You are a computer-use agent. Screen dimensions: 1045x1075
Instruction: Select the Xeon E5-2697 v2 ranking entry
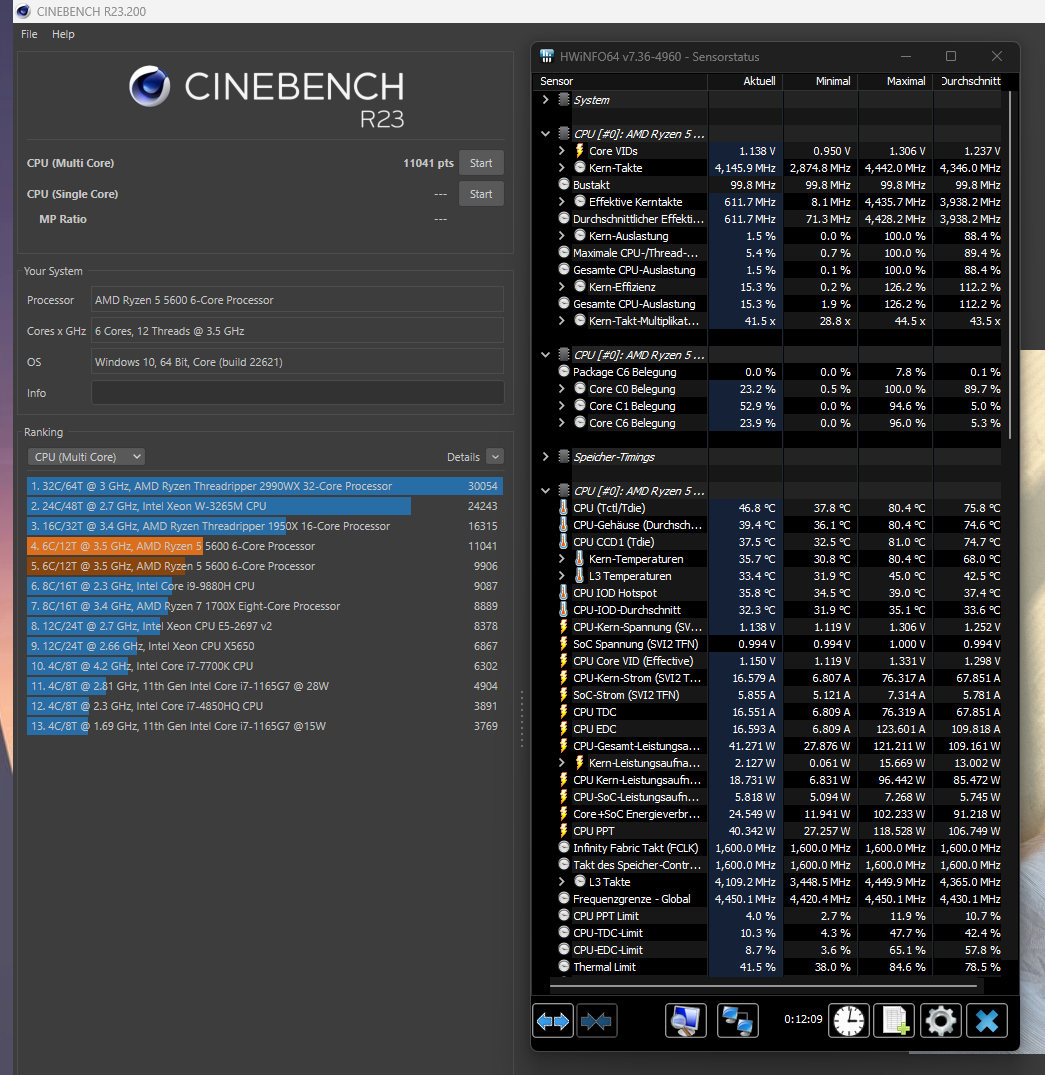265,626
